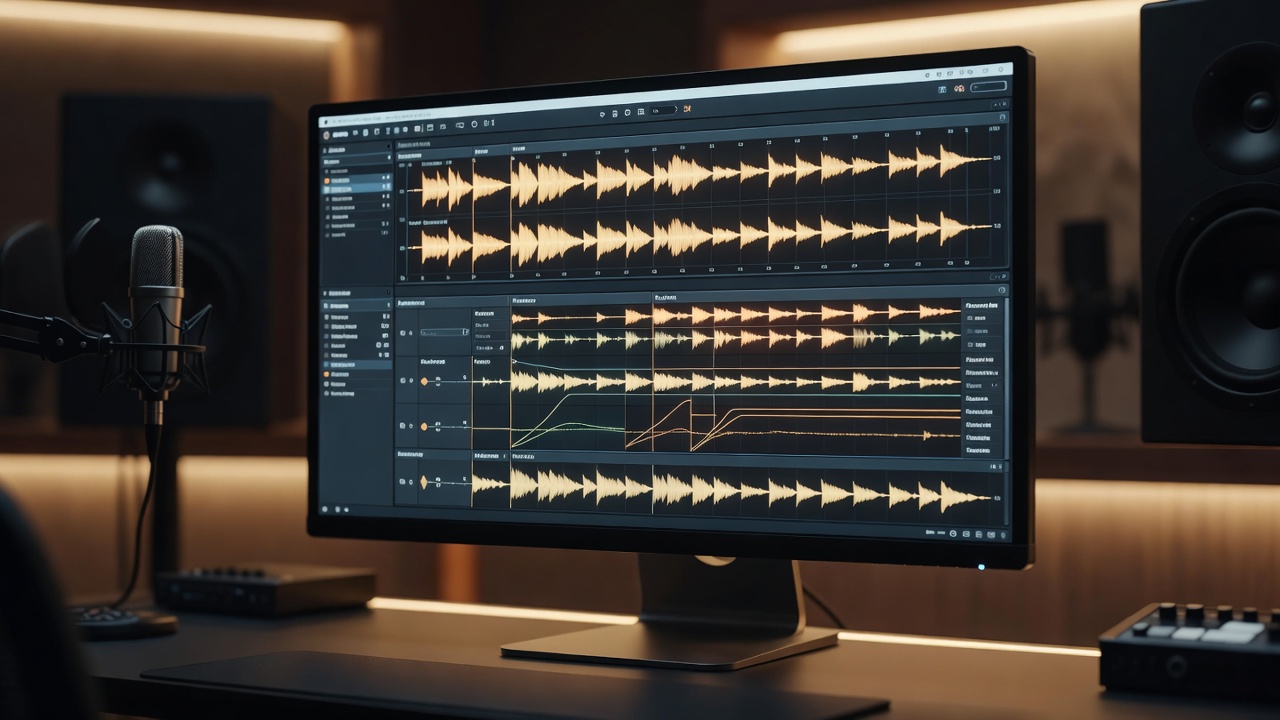Click the orange knob on the bottommost track header

[x=423, y=482]
